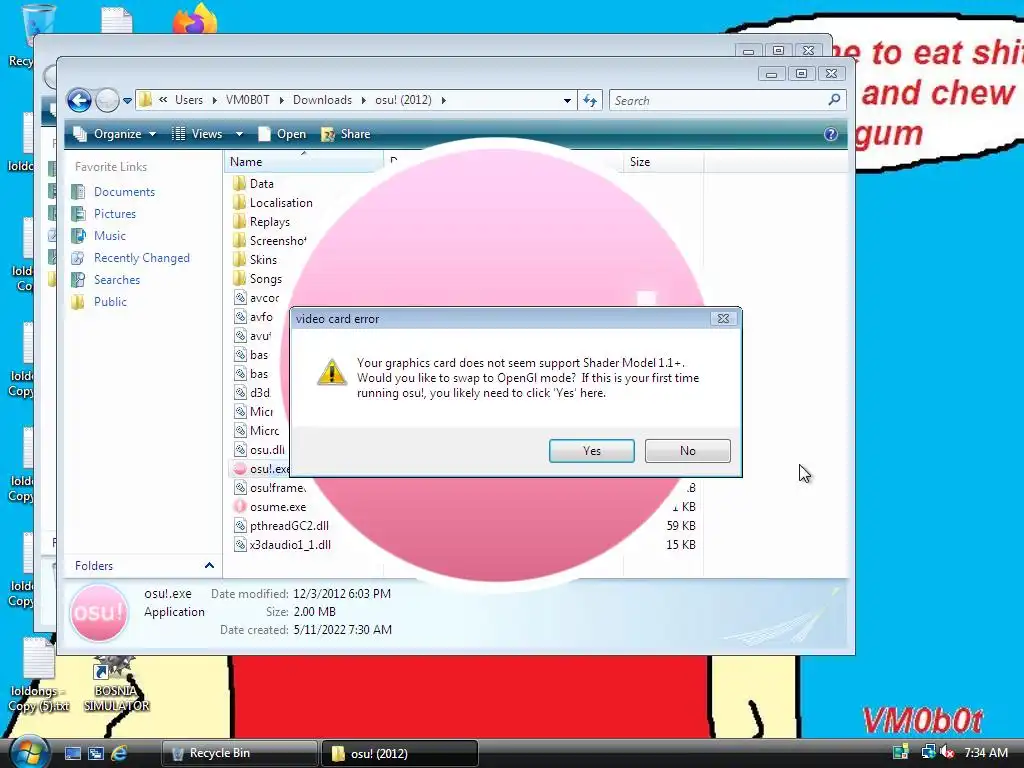The height and width of the screenshot is (768, 1024).
Task: Click Yes in video card error dialog
Action: click(592, 451)
